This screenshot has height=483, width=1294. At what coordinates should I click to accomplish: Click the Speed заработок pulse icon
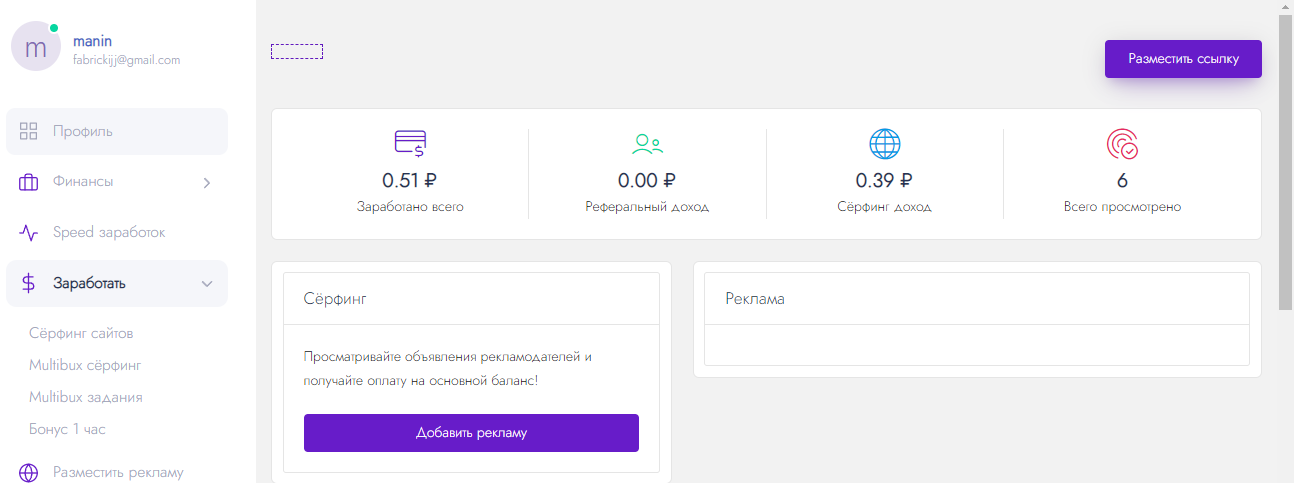click(28, 233)
